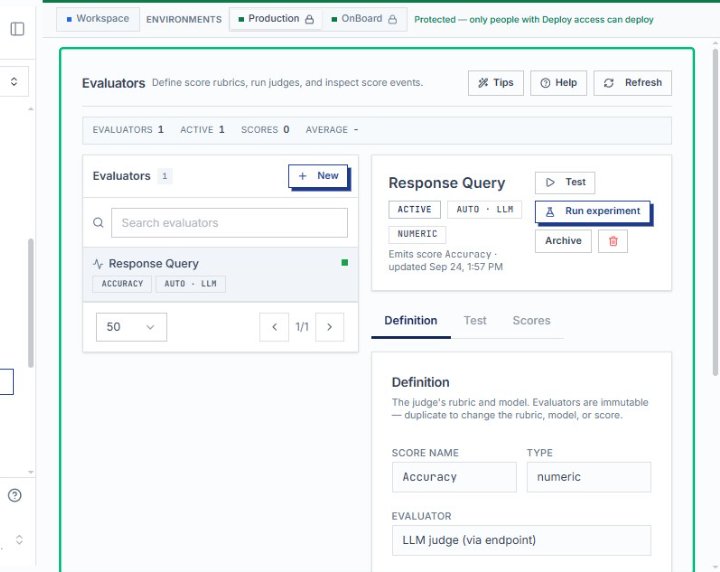Go to next page of evaluators
The width and height of the screenshot is (720, 572).
329,327
